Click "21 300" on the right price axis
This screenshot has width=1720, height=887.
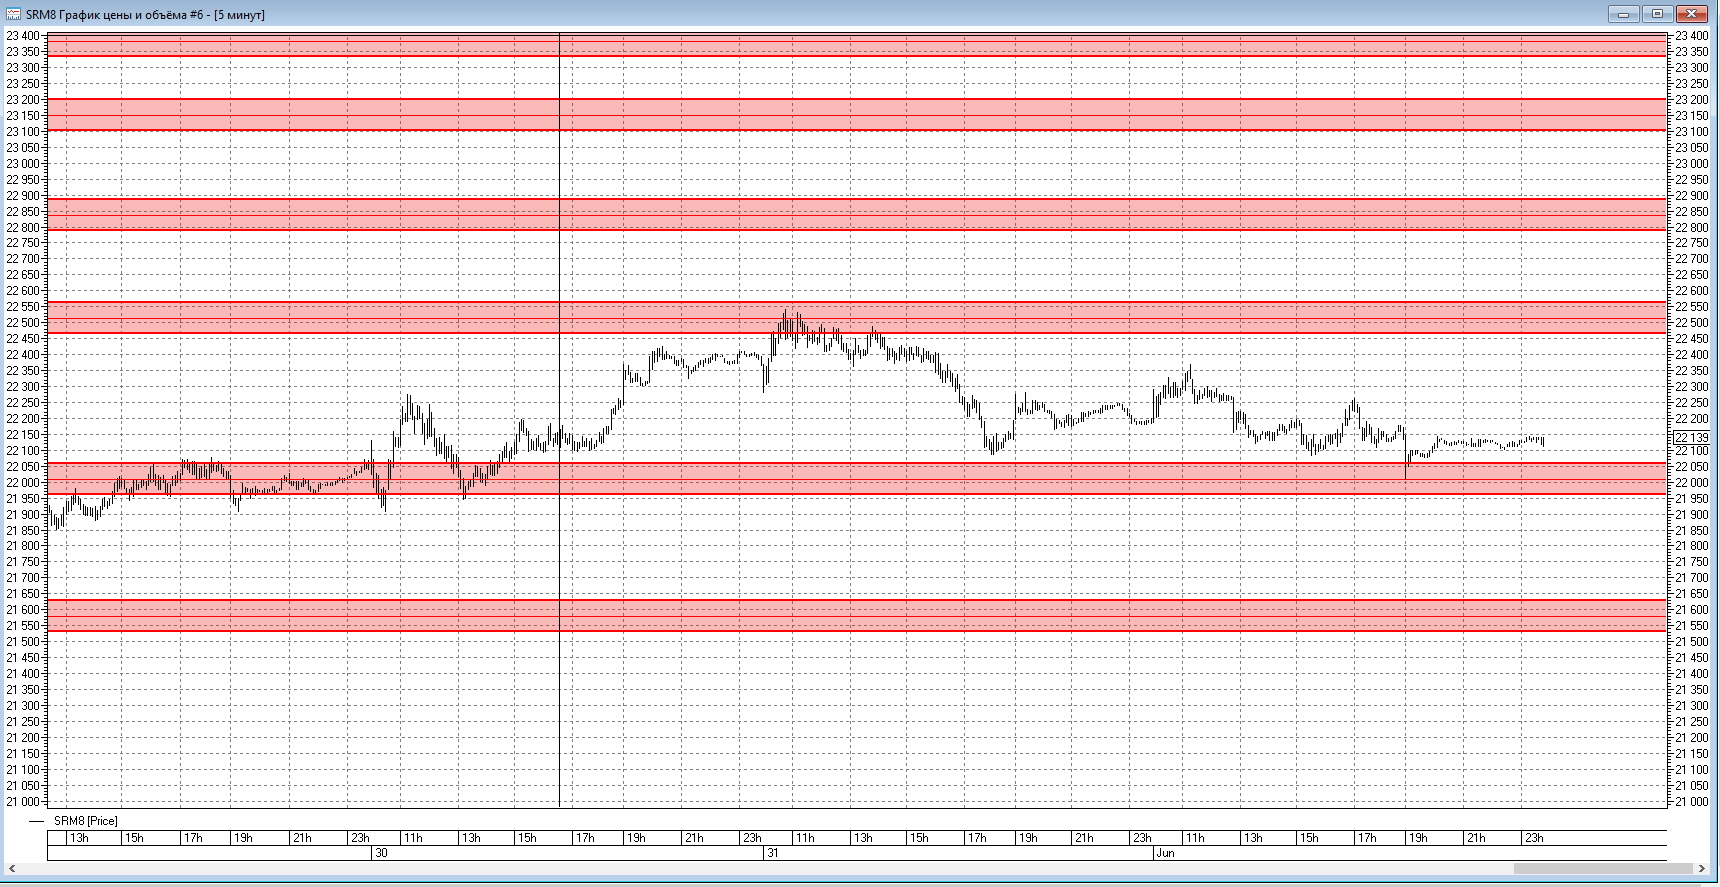point(1692,706)
